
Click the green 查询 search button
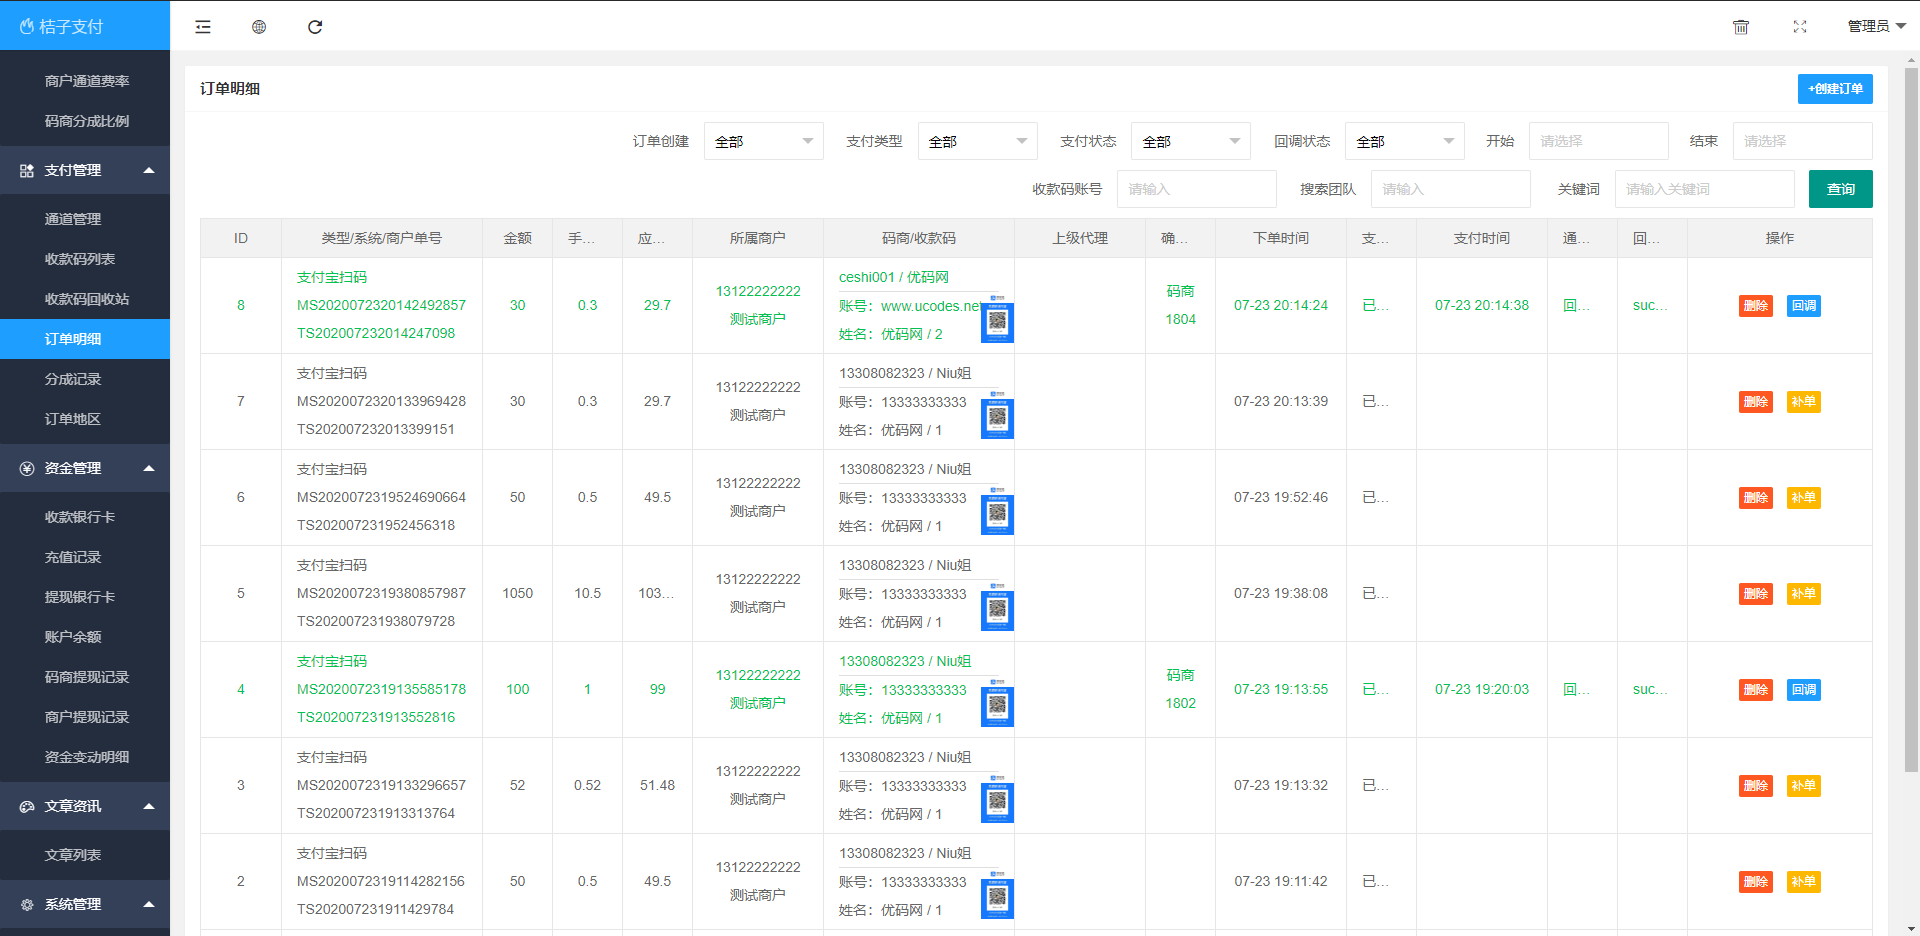1840,189
